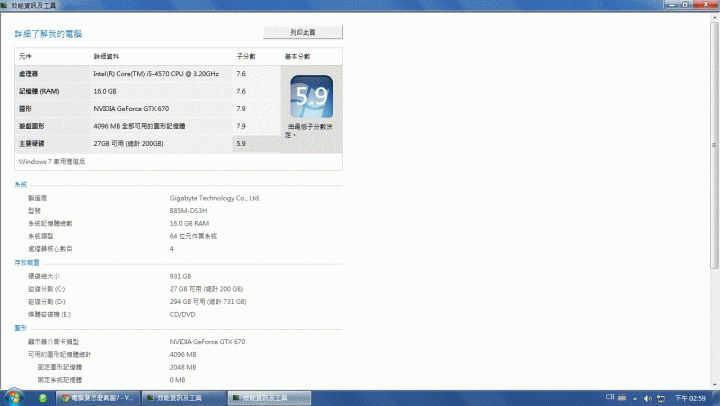
Task: Select the 16.0 GB RAM system value
Action: point(189,224)
